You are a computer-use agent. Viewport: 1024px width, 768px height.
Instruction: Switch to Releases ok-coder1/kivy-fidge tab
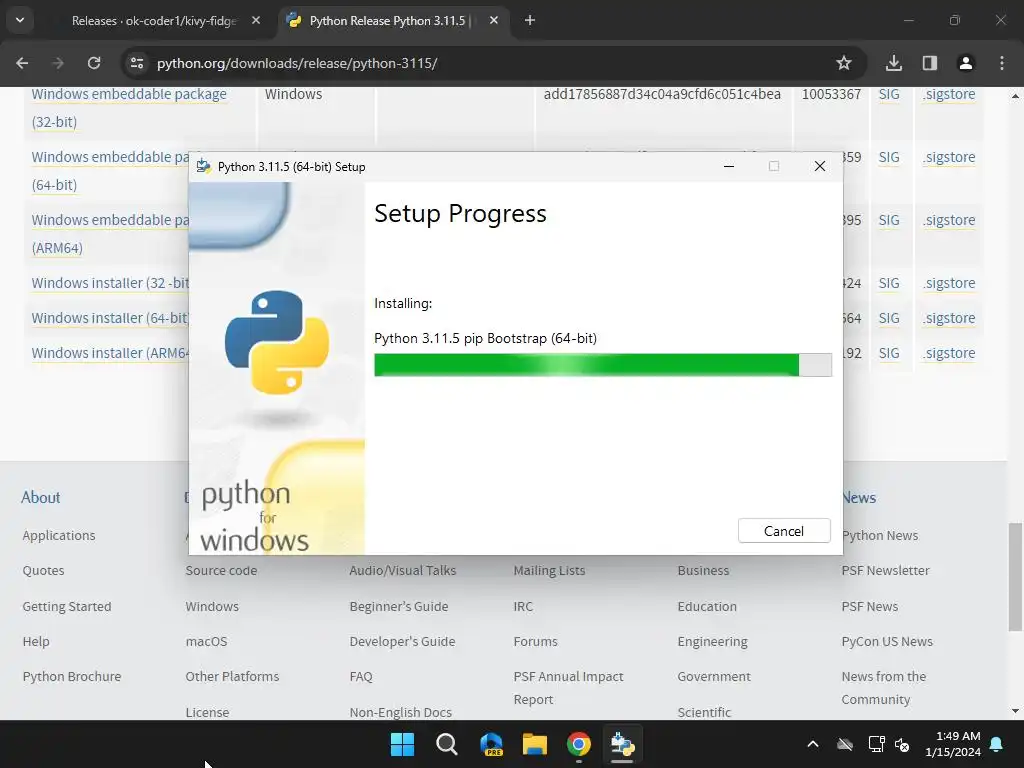coord(154,21)
